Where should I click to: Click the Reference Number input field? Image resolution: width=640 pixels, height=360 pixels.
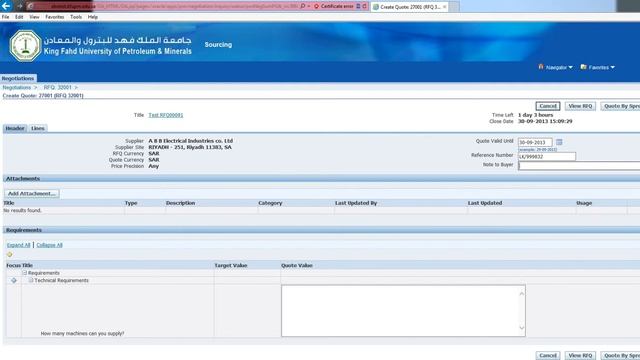[547, 156]
